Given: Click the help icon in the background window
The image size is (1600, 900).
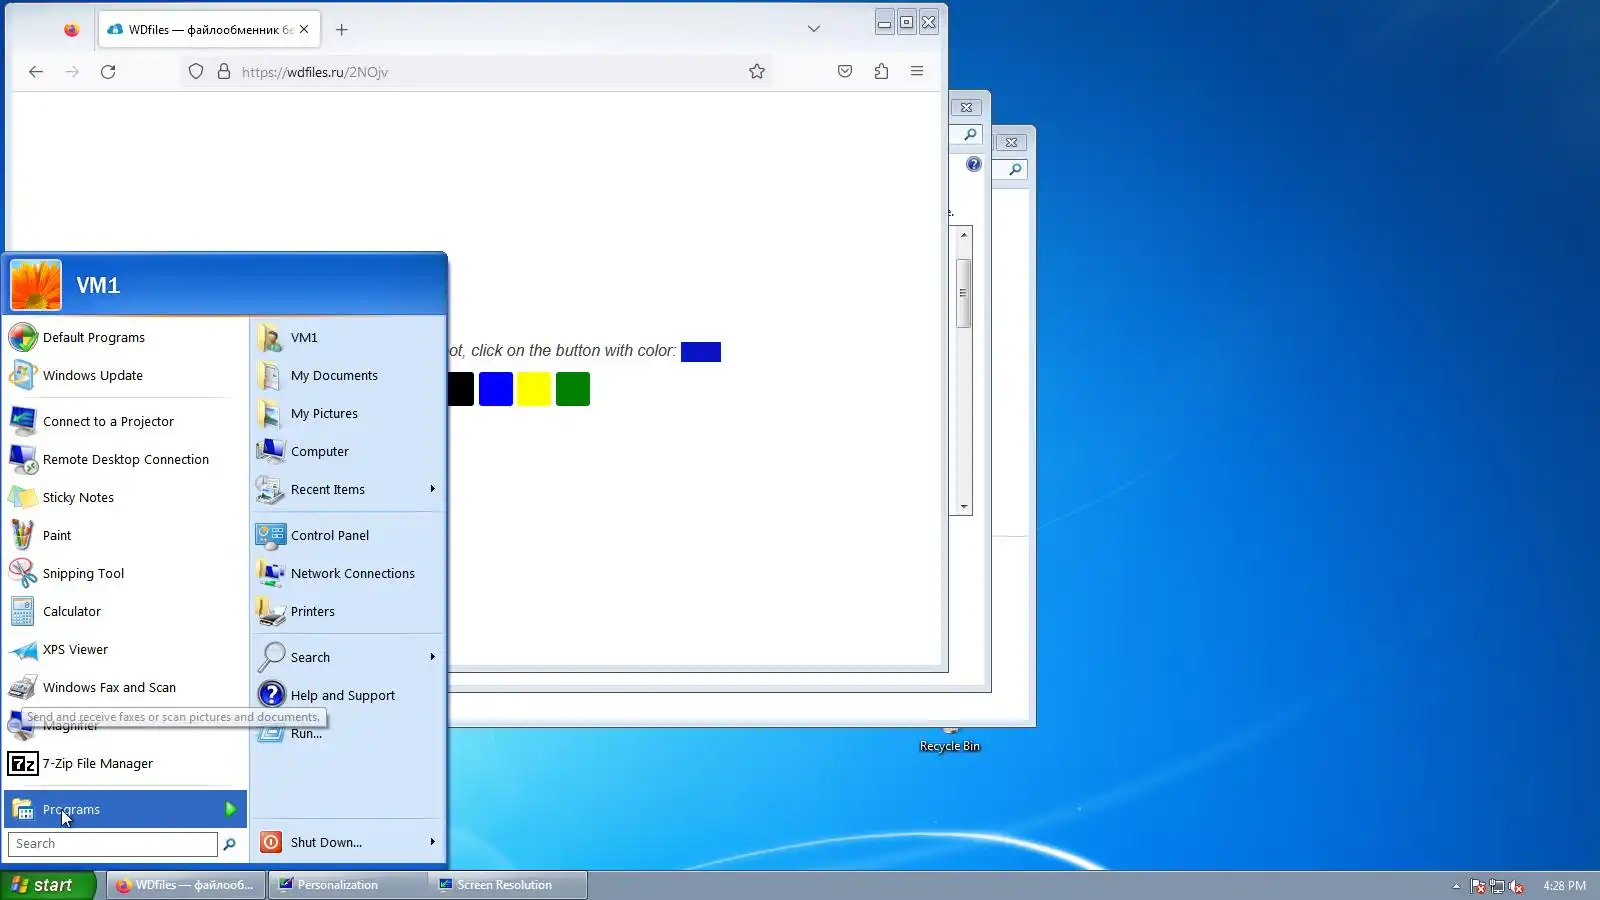Looking at the screenshot, I should pyautogui.click(x=974, y=164).
